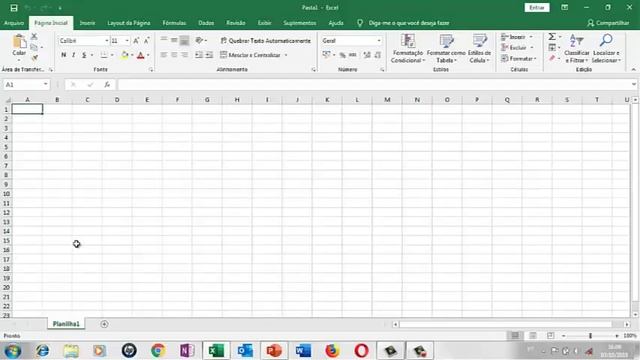Click the Increase Decimal icon

click(x=367, y=55)
